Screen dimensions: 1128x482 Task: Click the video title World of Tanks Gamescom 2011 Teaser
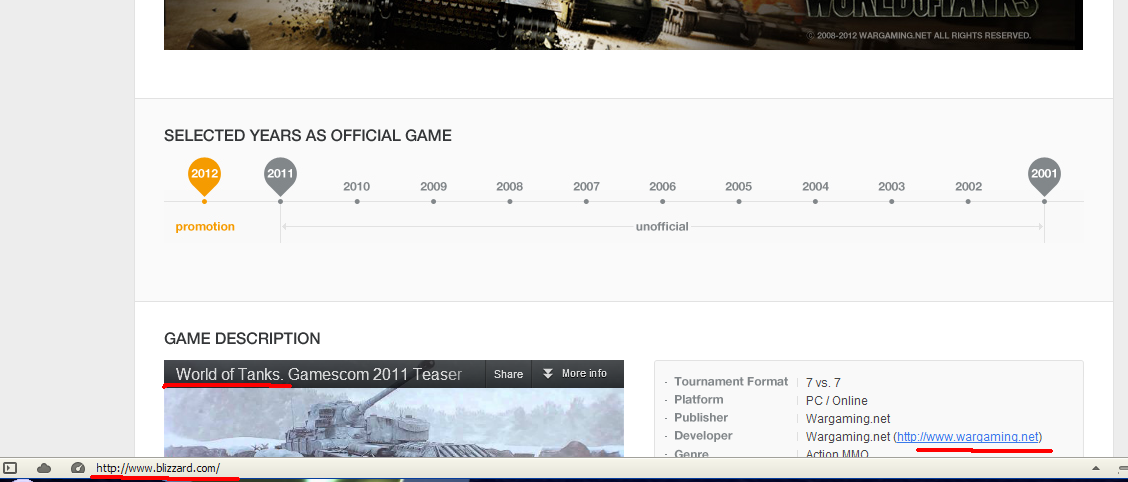319,374
